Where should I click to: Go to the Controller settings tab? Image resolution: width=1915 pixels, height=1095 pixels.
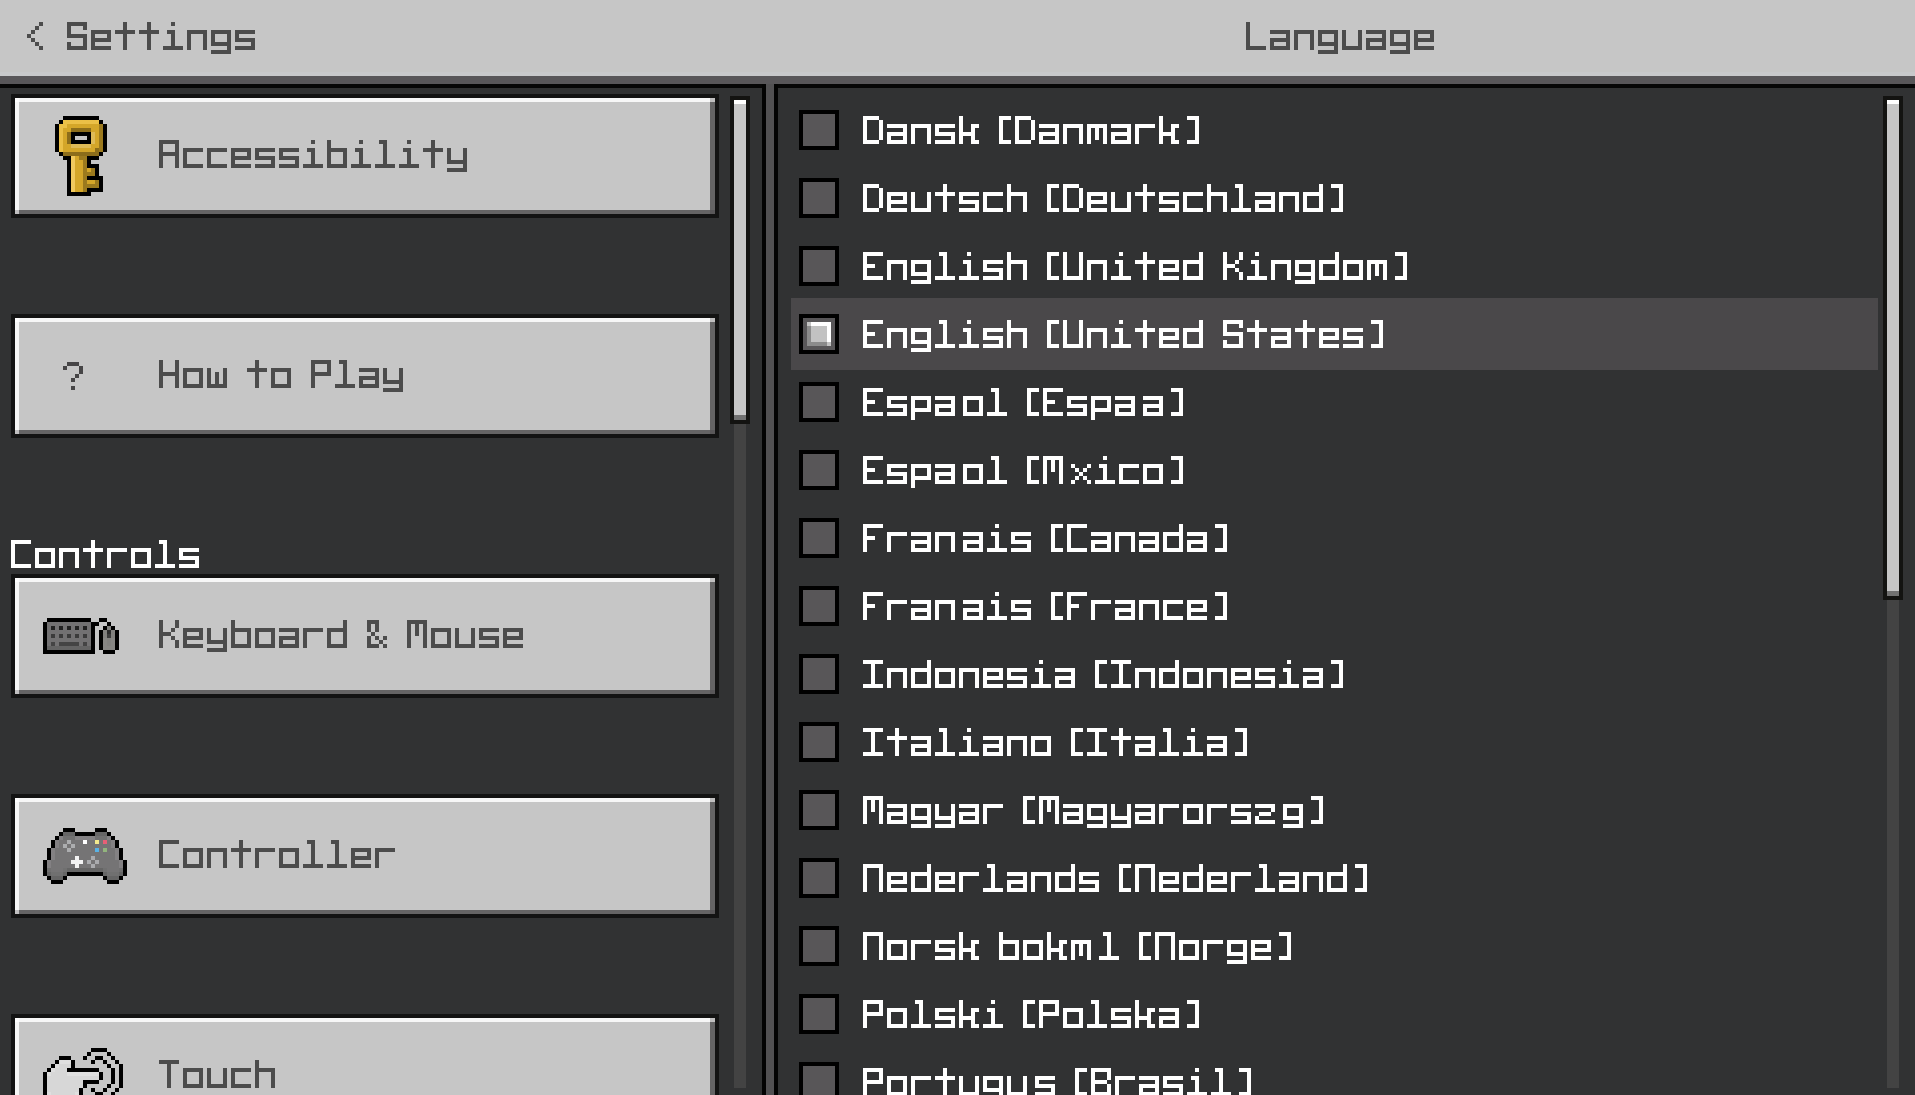[x=365, y=856]
